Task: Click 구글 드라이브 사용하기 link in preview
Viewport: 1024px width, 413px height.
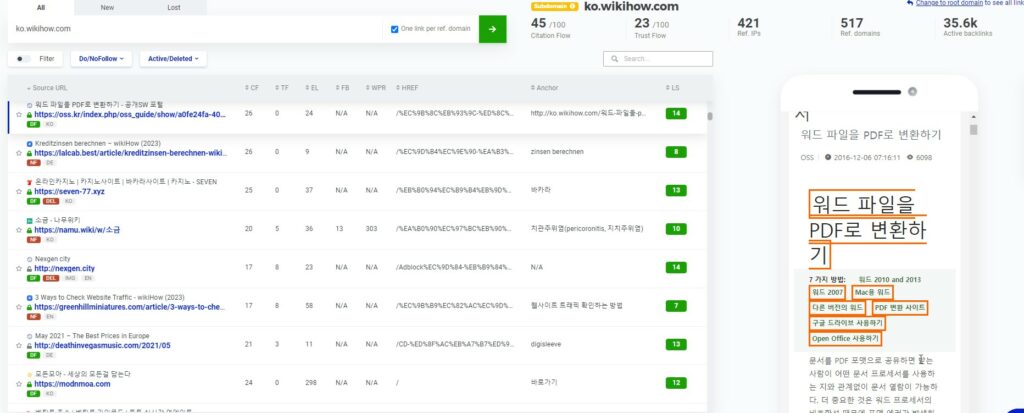Action: 847,323
